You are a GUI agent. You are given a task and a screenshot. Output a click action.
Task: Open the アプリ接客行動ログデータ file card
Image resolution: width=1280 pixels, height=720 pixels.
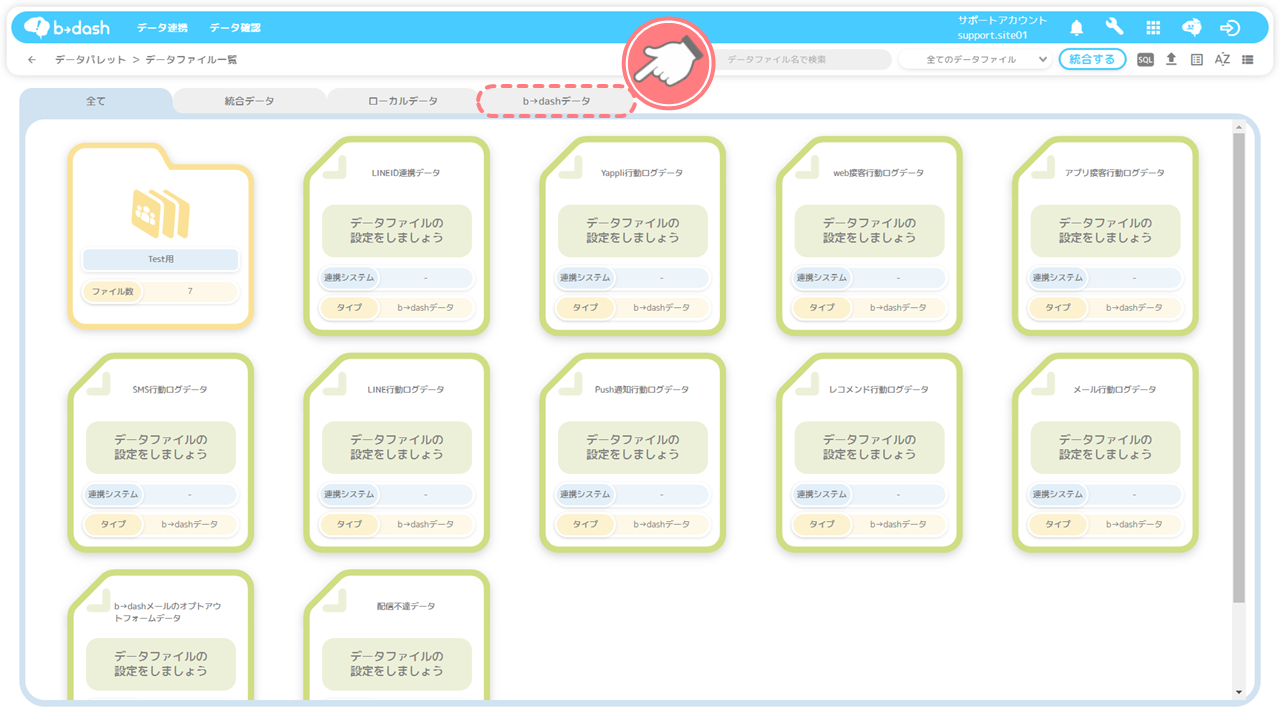(1105, 235)
